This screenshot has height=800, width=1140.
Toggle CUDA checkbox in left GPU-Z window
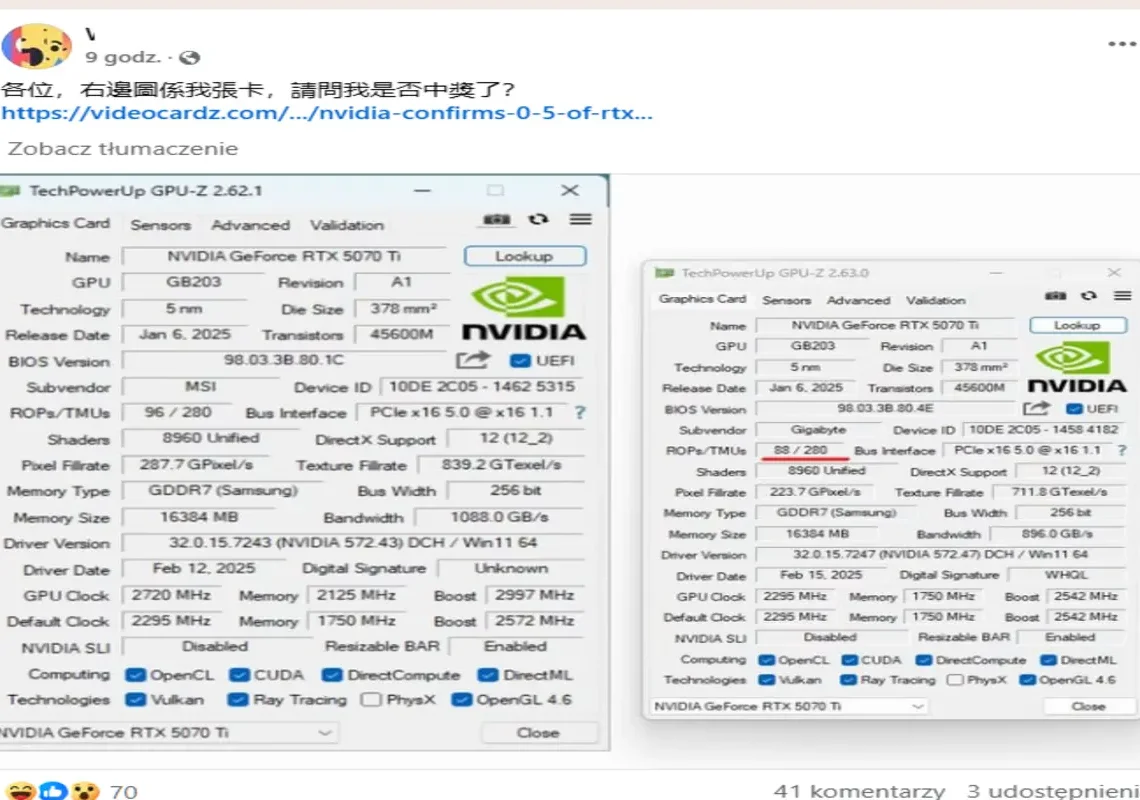coord(239,675)
